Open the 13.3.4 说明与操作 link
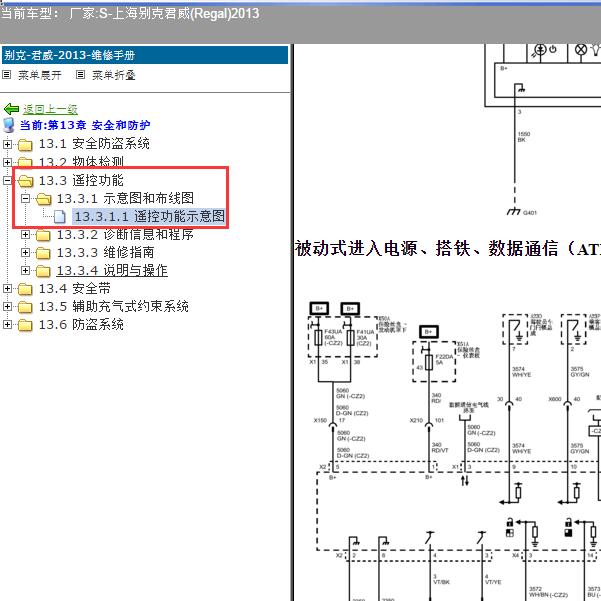The height and width of the screenshot is (601, 601). 112,270
